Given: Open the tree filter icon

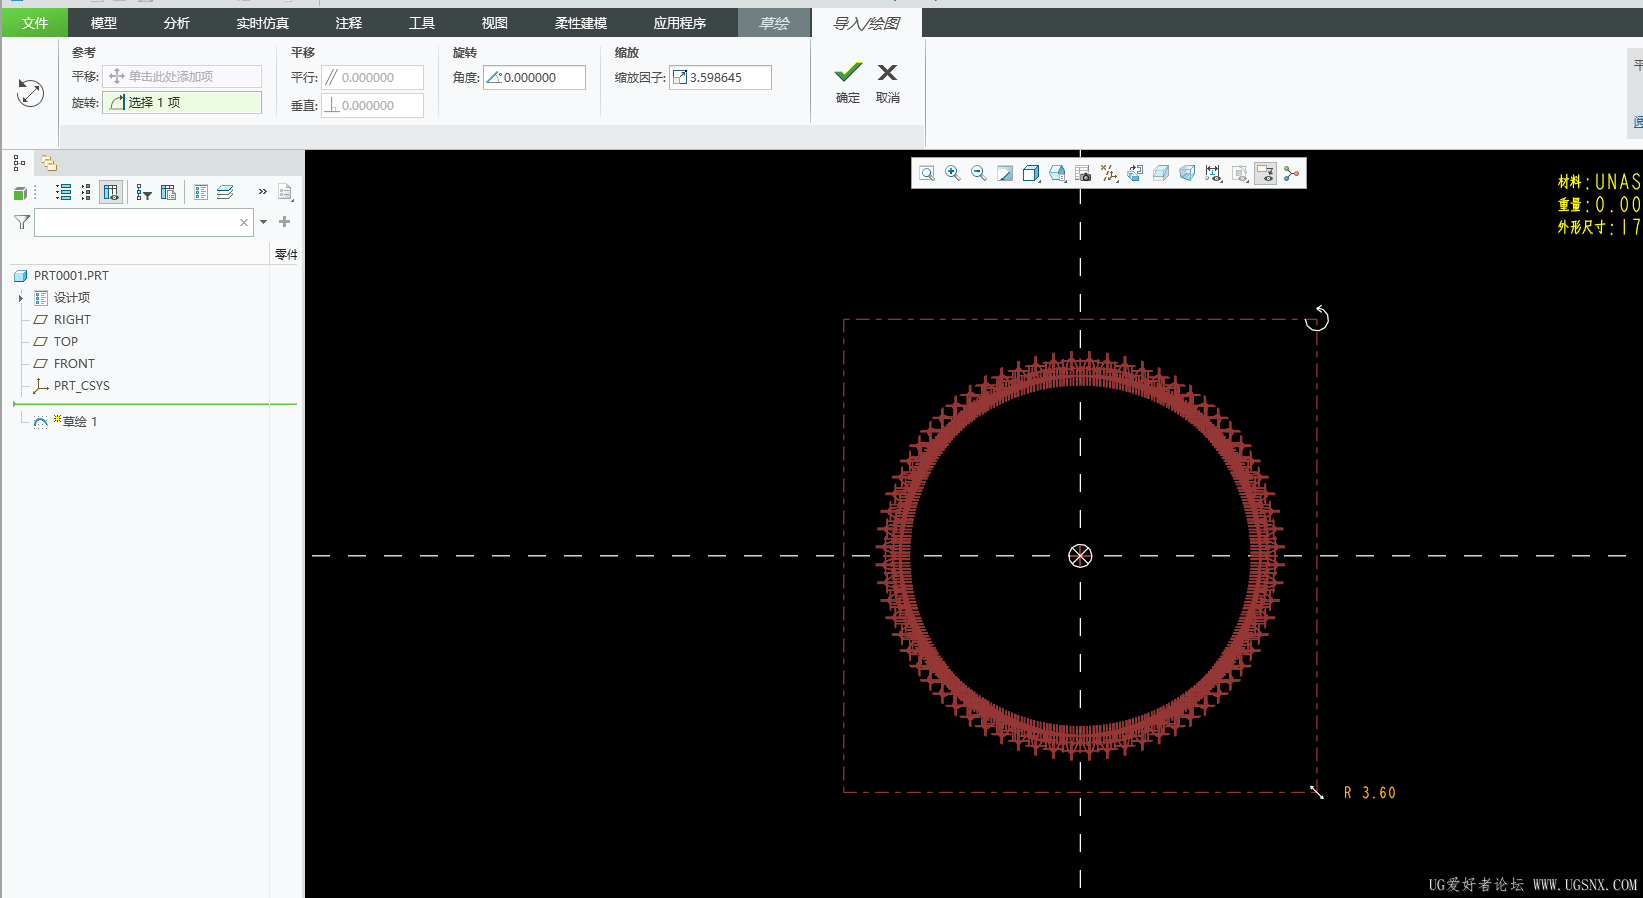Looking at the screenshot, I should [x=144, y=192].
